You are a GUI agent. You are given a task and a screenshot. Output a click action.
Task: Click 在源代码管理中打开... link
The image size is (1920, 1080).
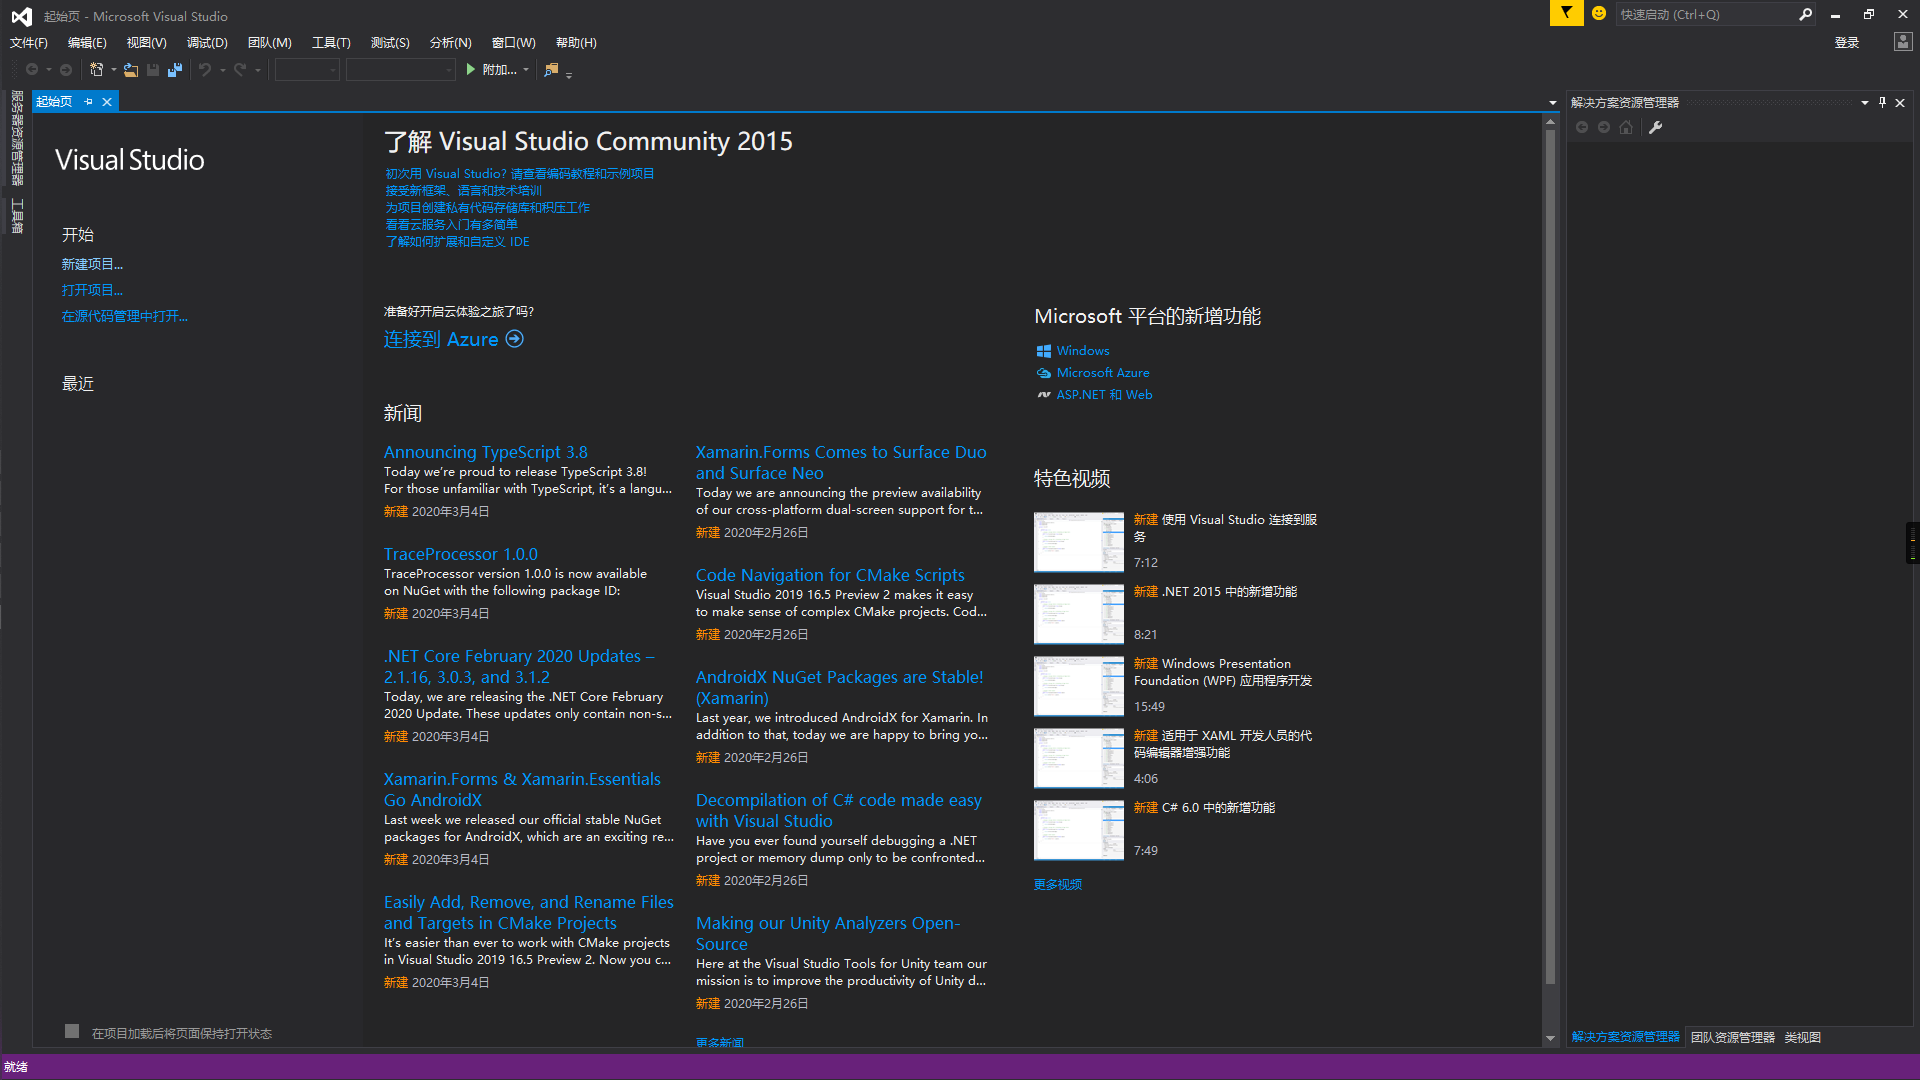(x=125, y=316)
